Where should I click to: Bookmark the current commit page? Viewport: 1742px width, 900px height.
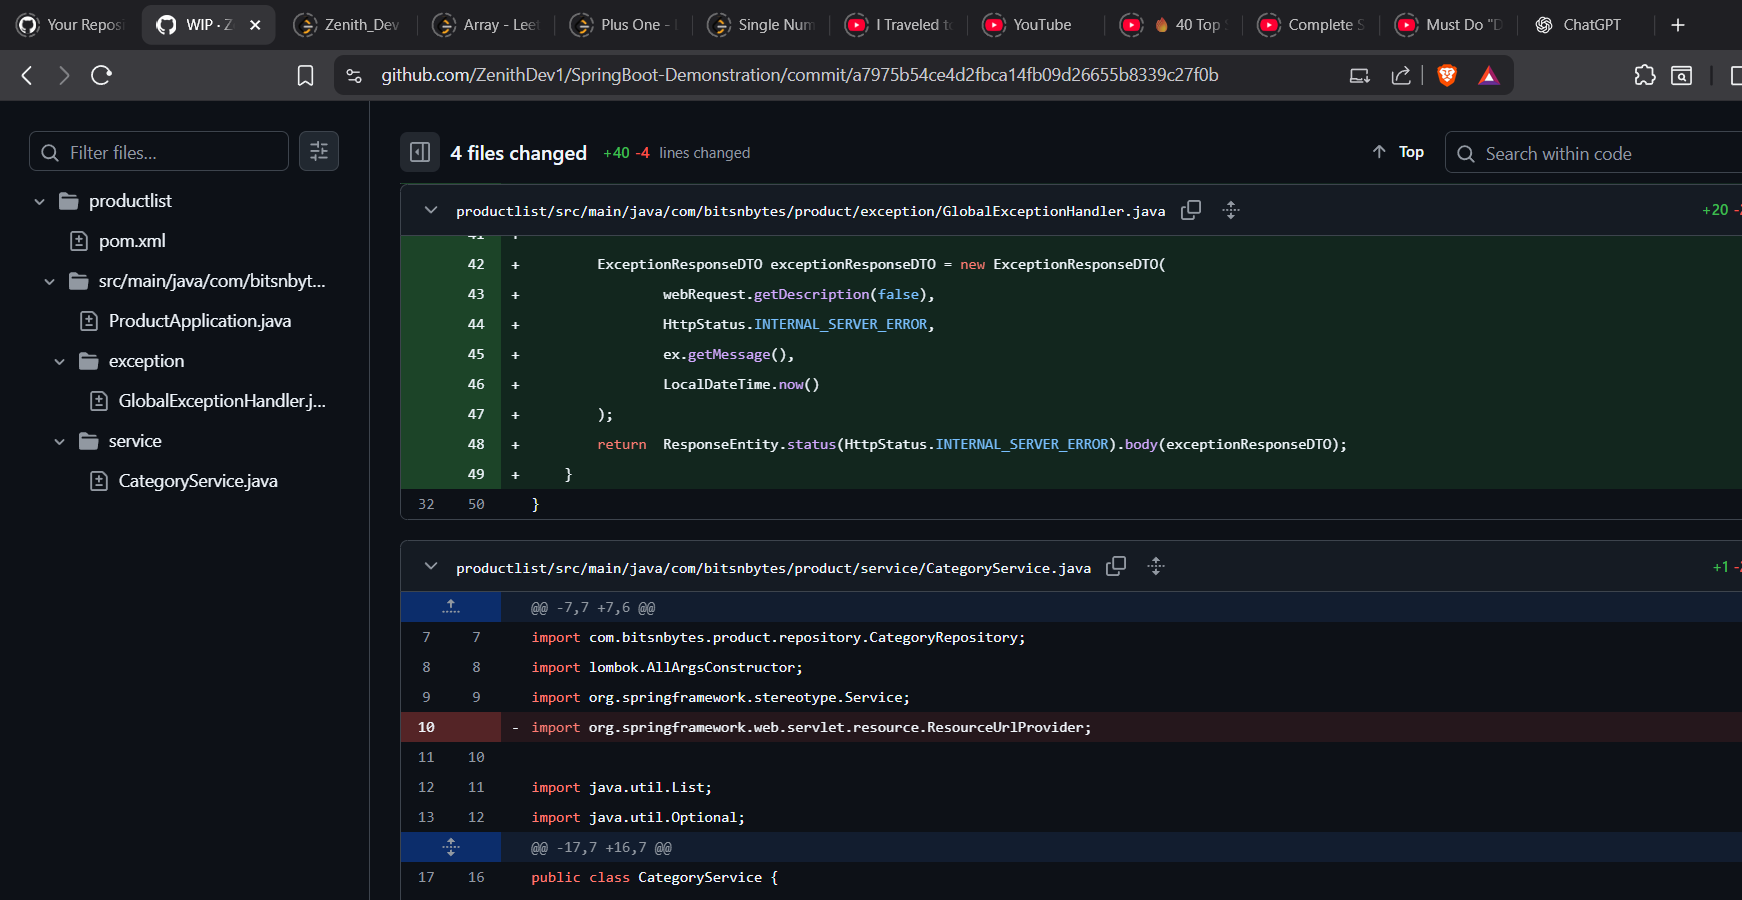tap(305, 74)
